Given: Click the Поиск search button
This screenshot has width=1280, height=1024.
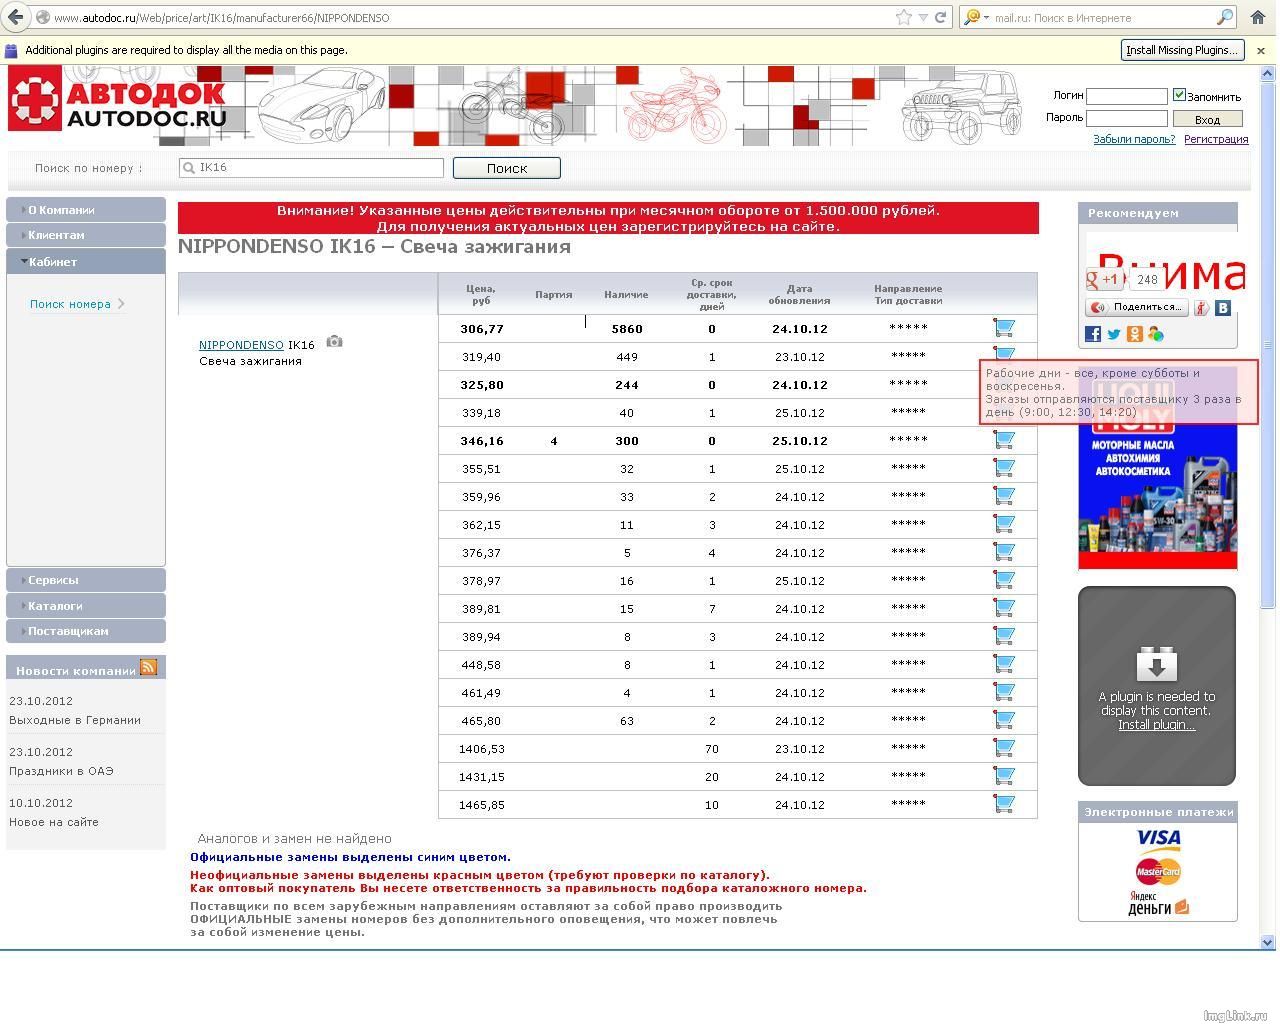Looking at the screenshot, I should [506, 168].
